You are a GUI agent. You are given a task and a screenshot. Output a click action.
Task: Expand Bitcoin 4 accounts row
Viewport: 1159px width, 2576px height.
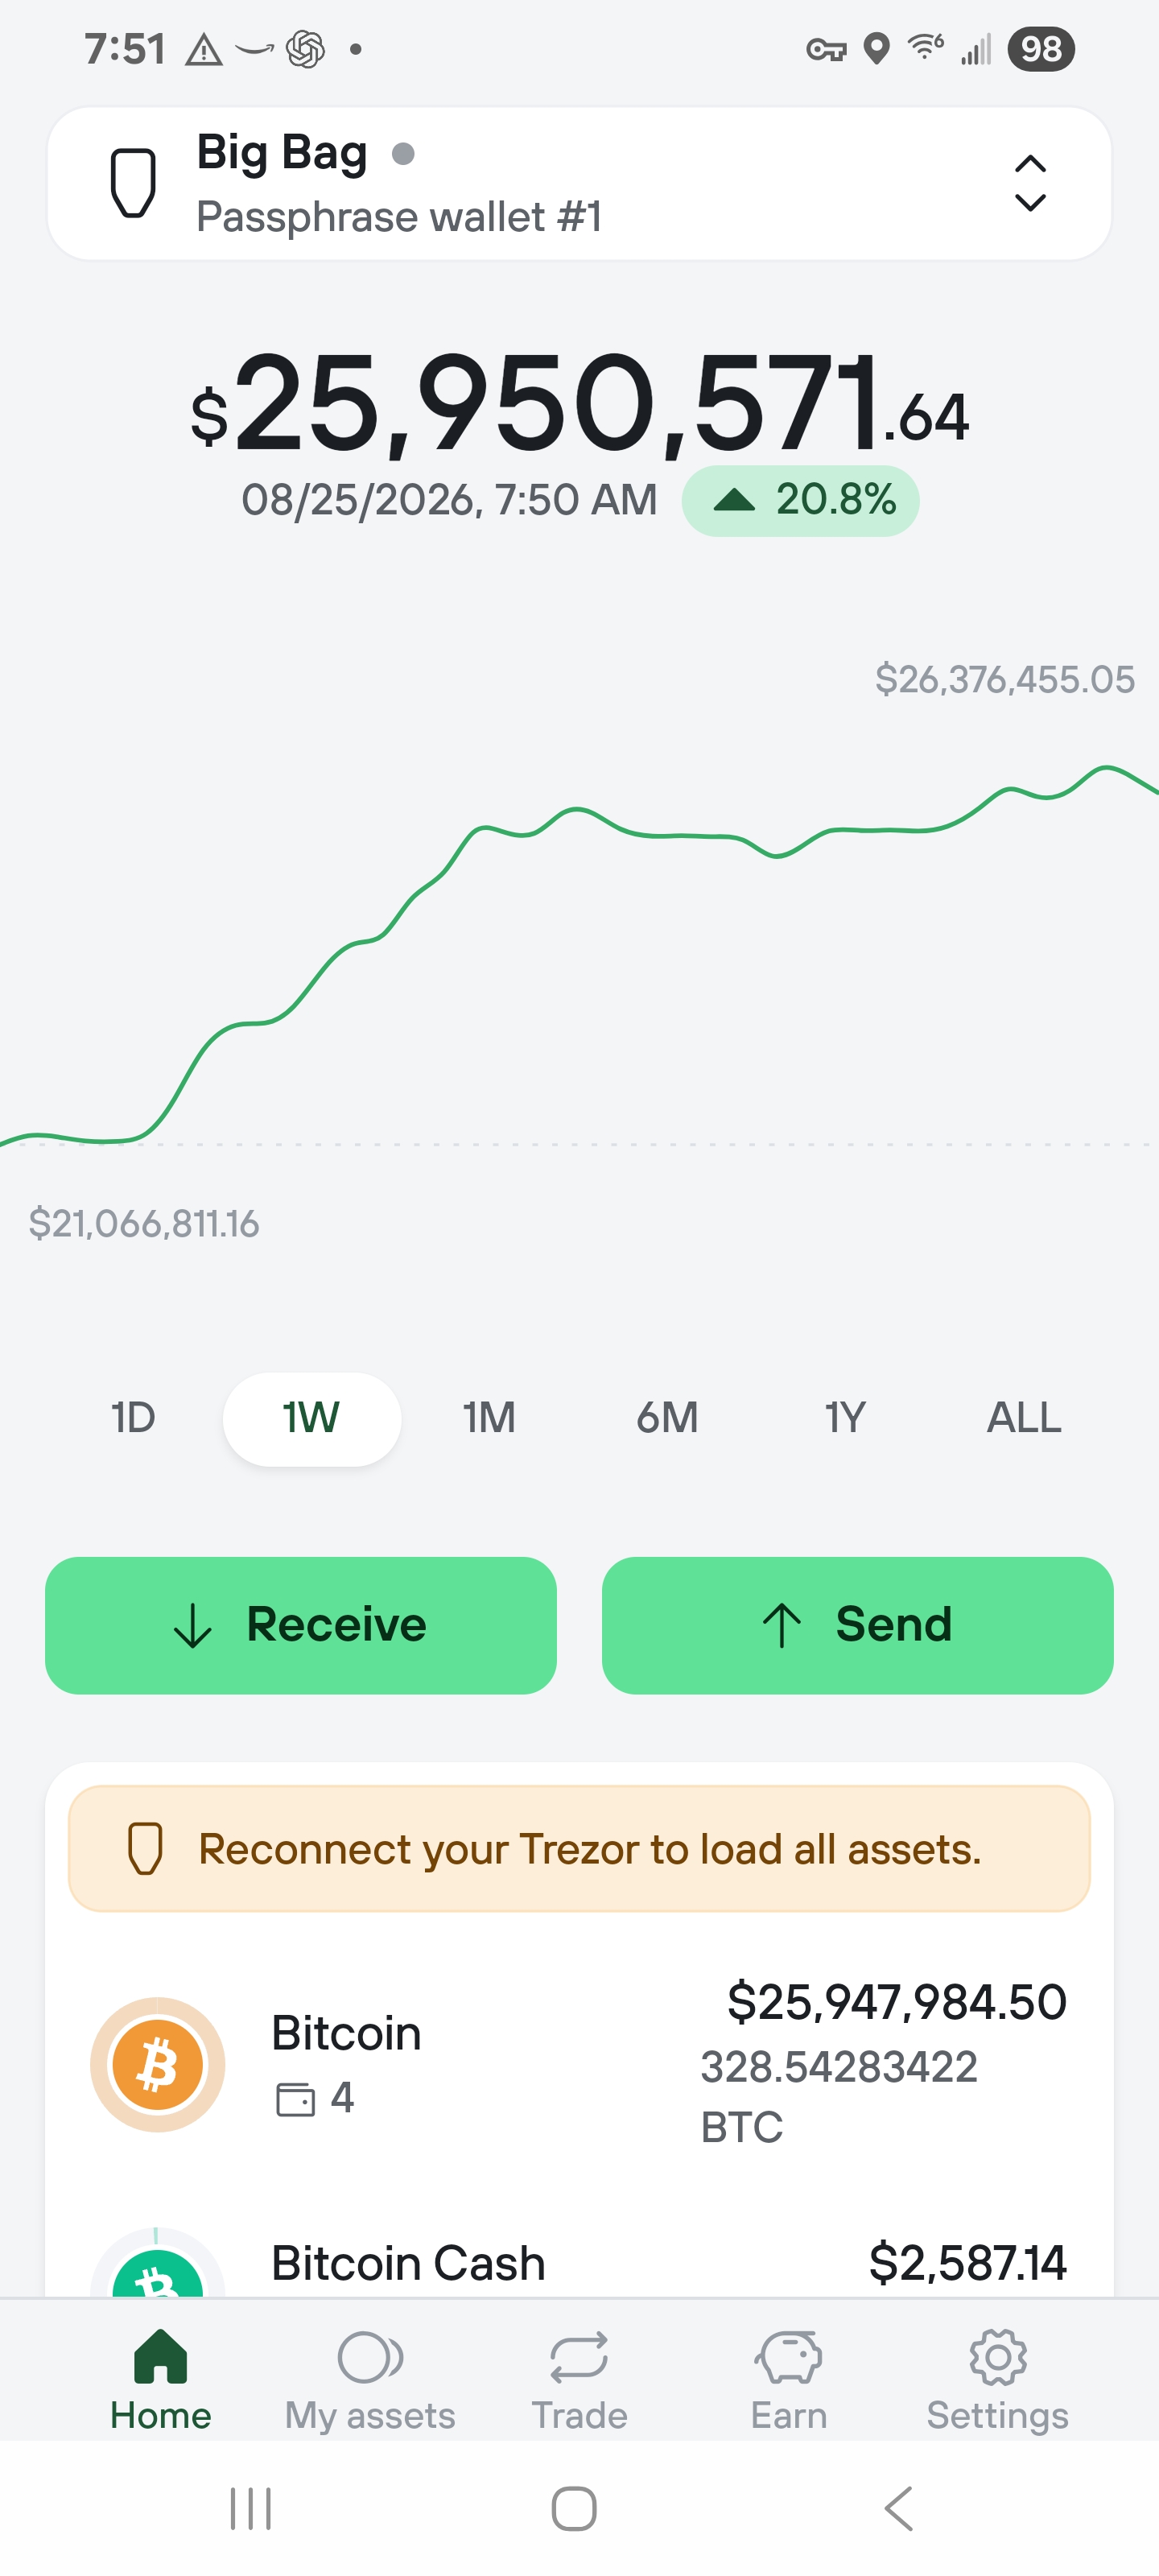click(x=579, y=2064)
